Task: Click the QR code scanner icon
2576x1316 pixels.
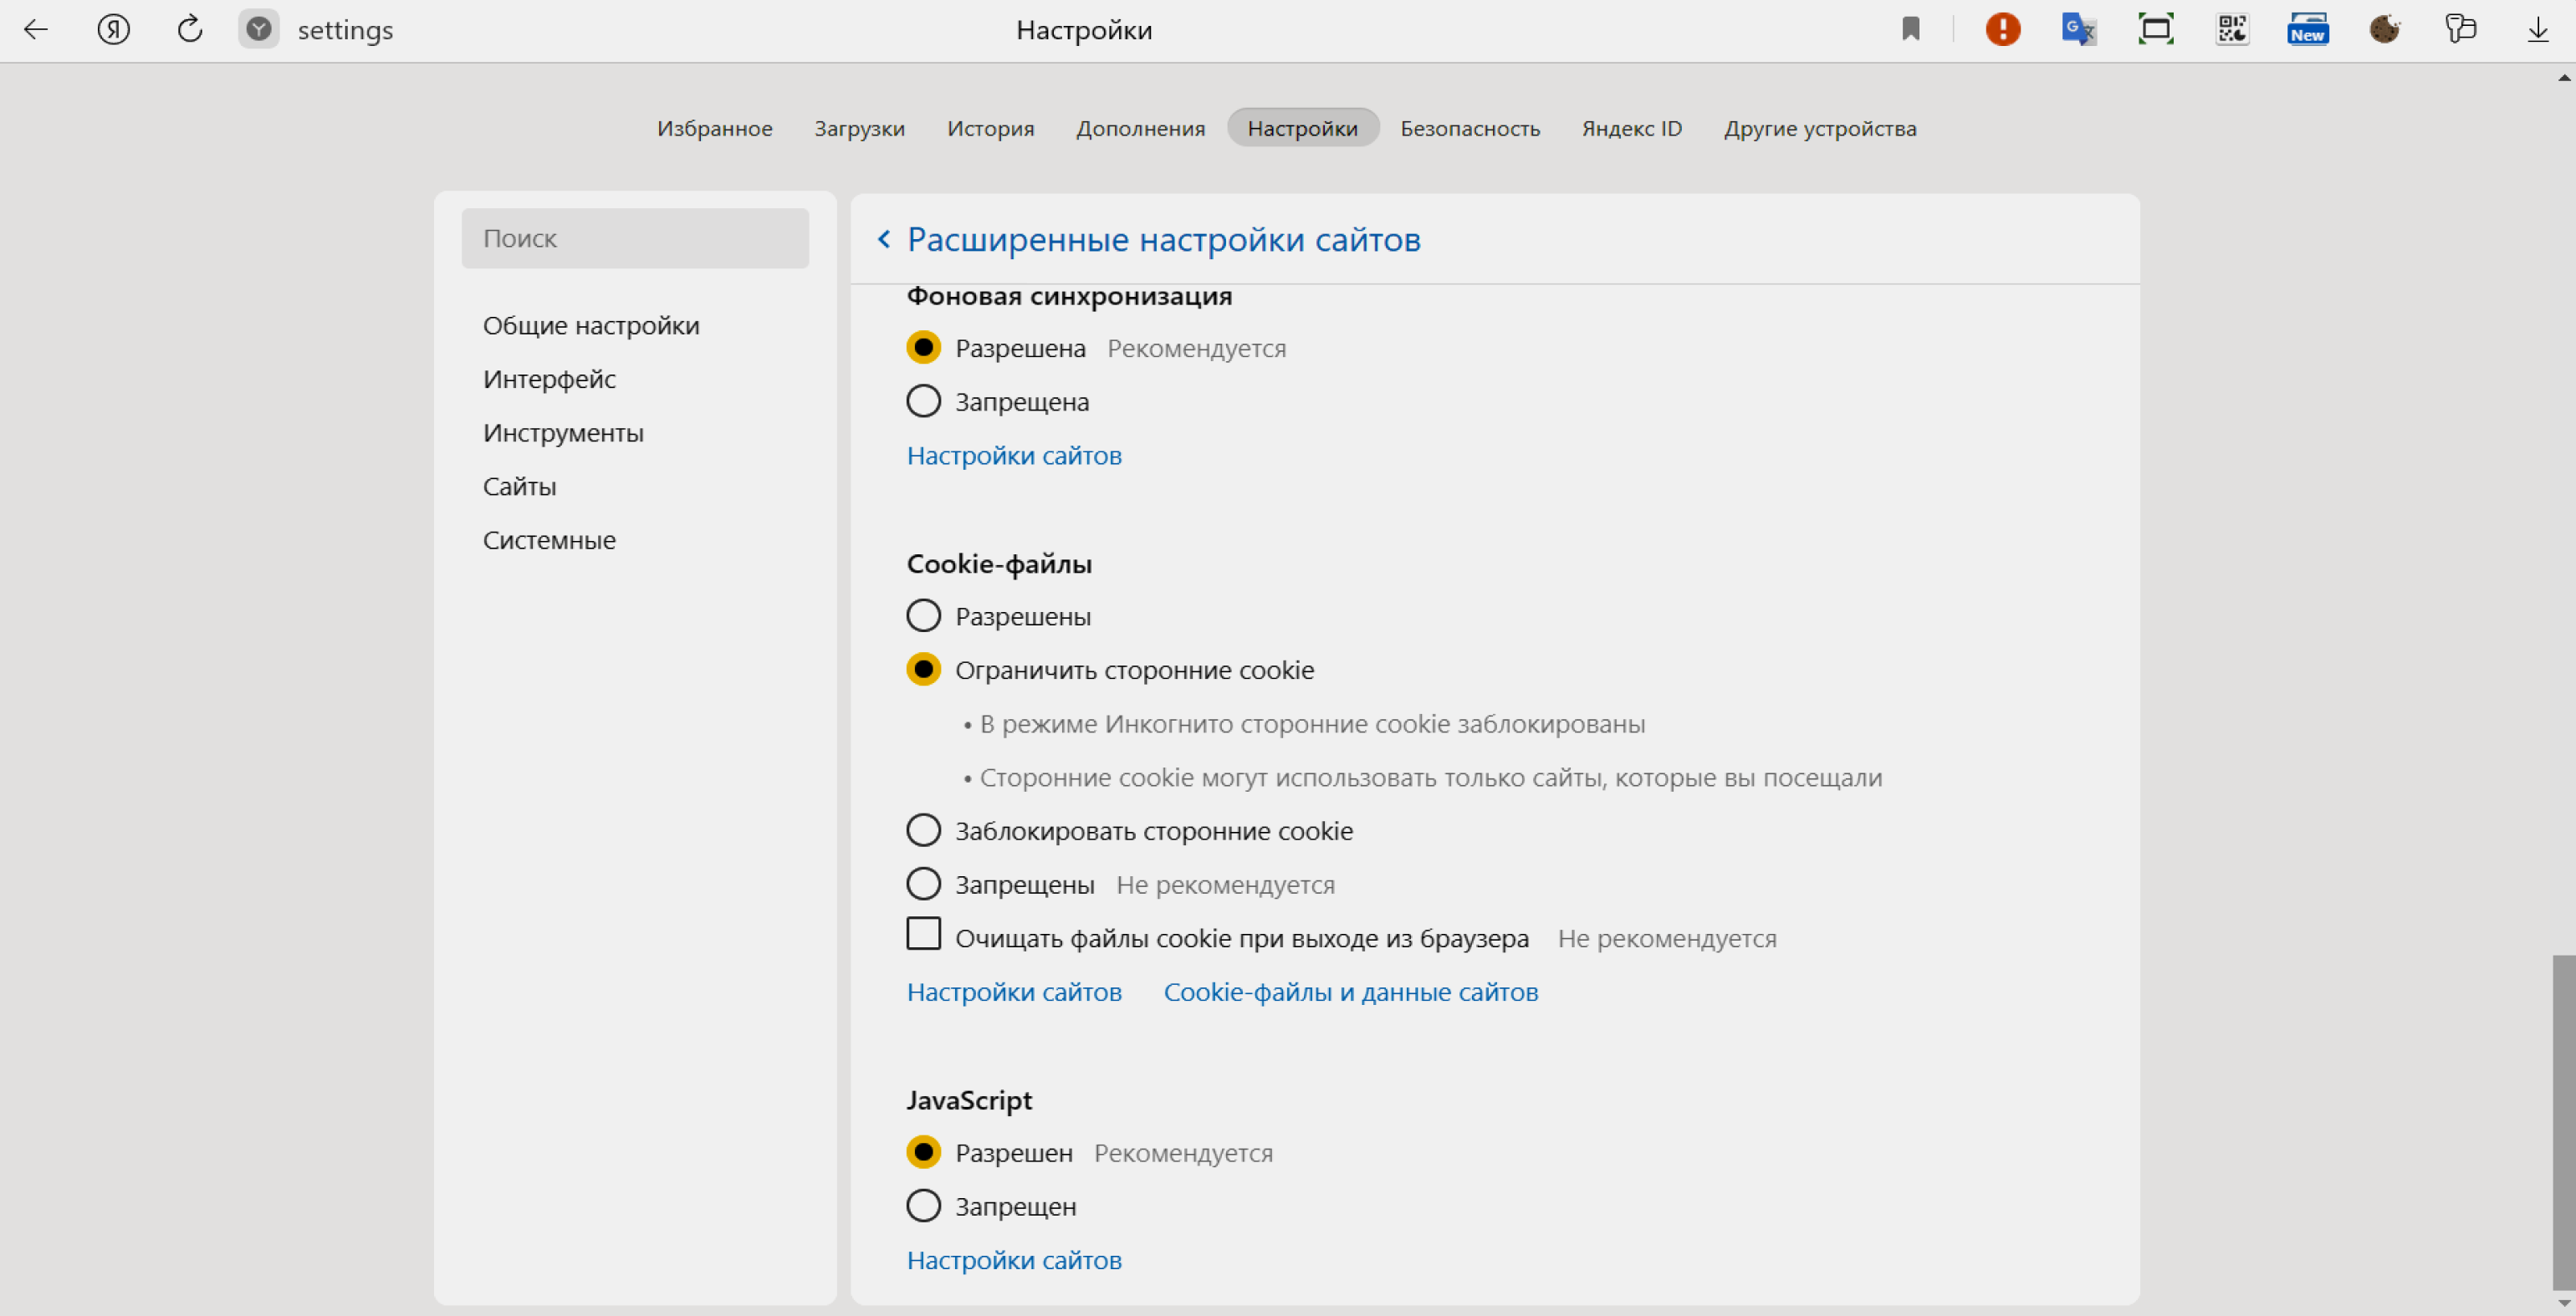Action: click(x=2227, y=28)
